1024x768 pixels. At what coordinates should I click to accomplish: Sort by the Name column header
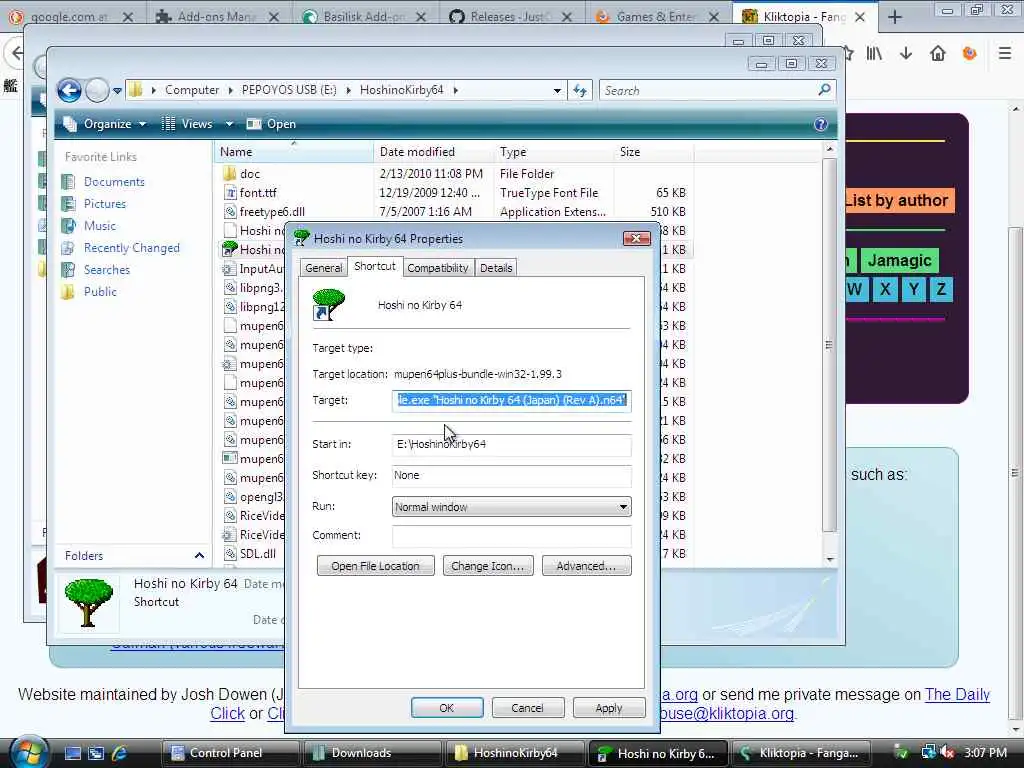tap(294, 152)
